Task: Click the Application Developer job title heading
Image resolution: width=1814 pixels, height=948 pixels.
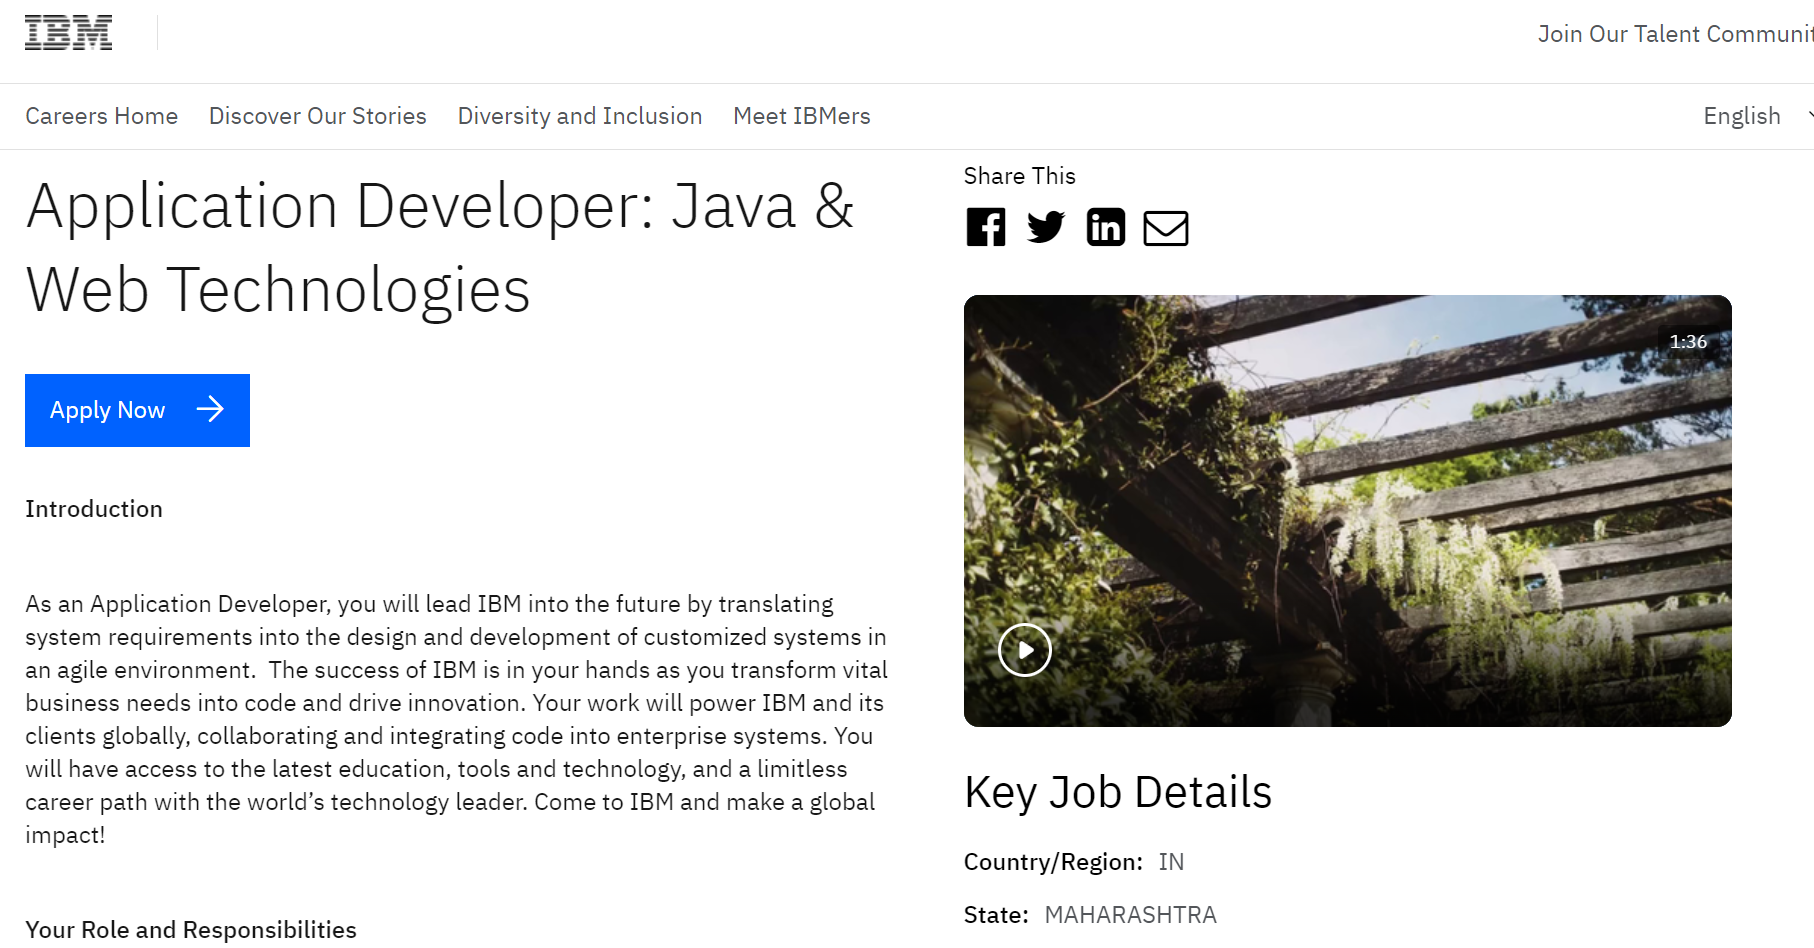Action: point(440,248)
